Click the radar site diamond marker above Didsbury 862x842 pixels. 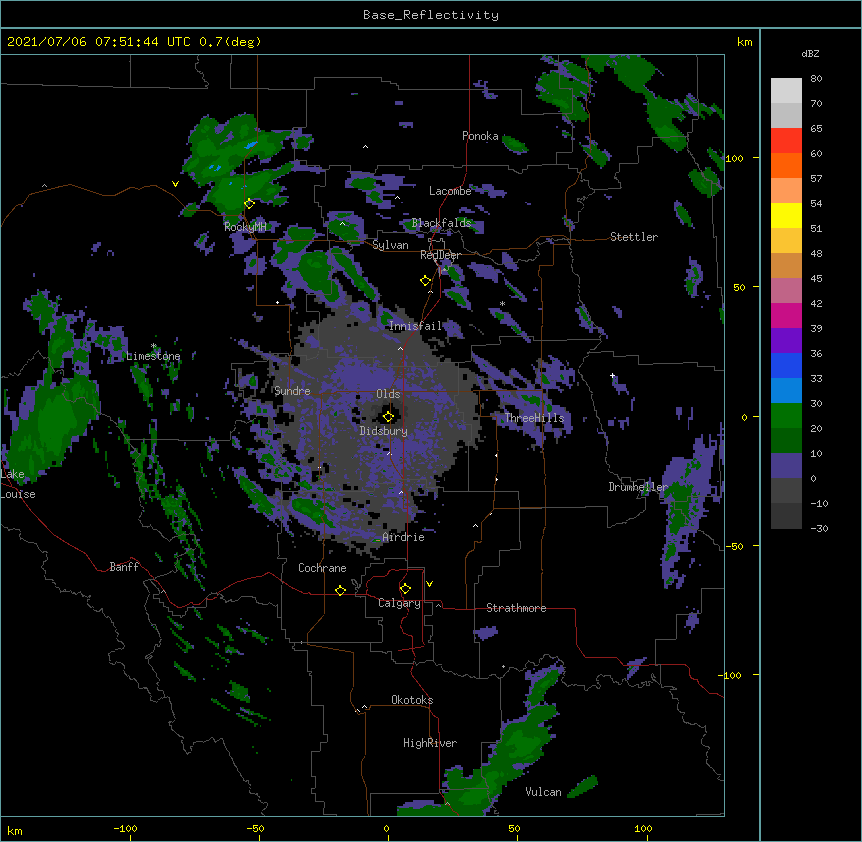coord(388,416)
